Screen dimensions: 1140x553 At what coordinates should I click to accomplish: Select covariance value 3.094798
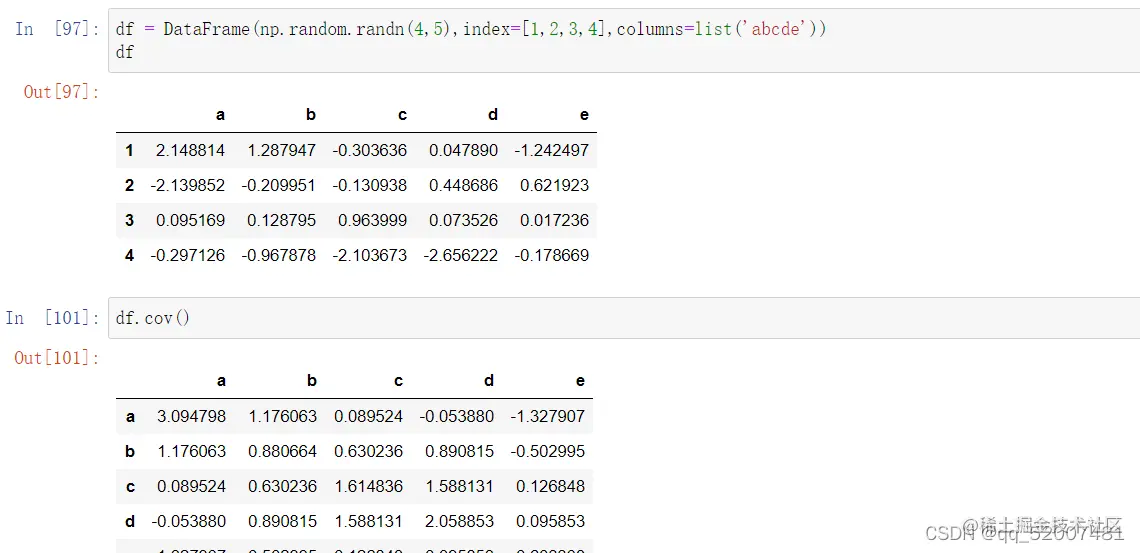tap(191, 416)
